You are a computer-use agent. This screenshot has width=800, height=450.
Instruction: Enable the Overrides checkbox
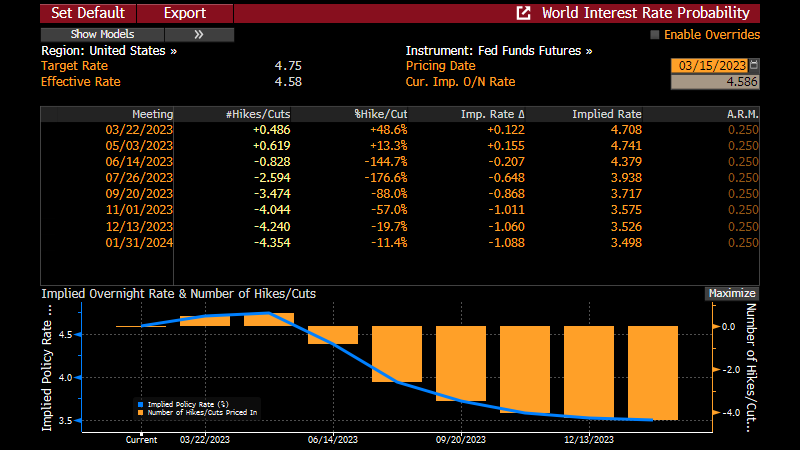click(655, 34)
